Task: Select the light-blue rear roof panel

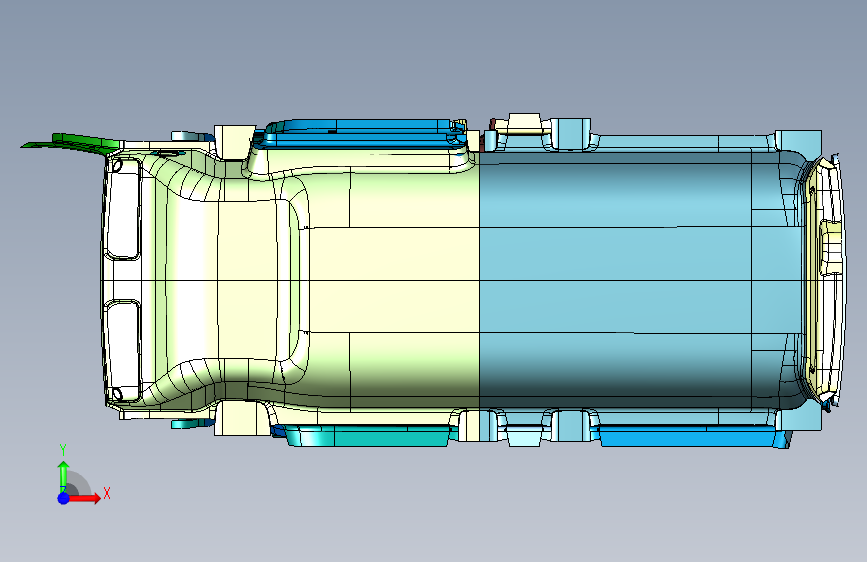Action: point(641,279)
